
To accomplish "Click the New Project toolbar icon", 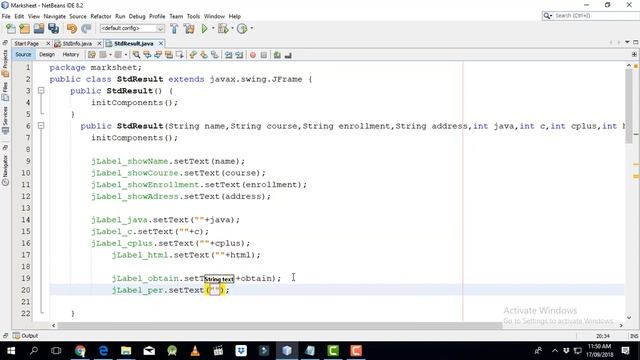I will 24,29.
